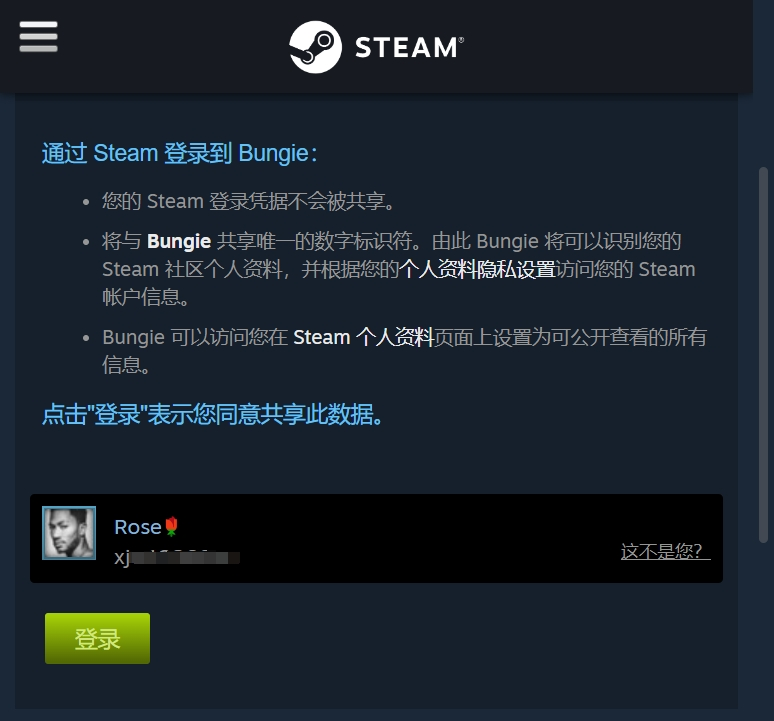Open the 个人资料隐私设置 link
The height and width of the screenshot is (721, 774).
[477, 269]
